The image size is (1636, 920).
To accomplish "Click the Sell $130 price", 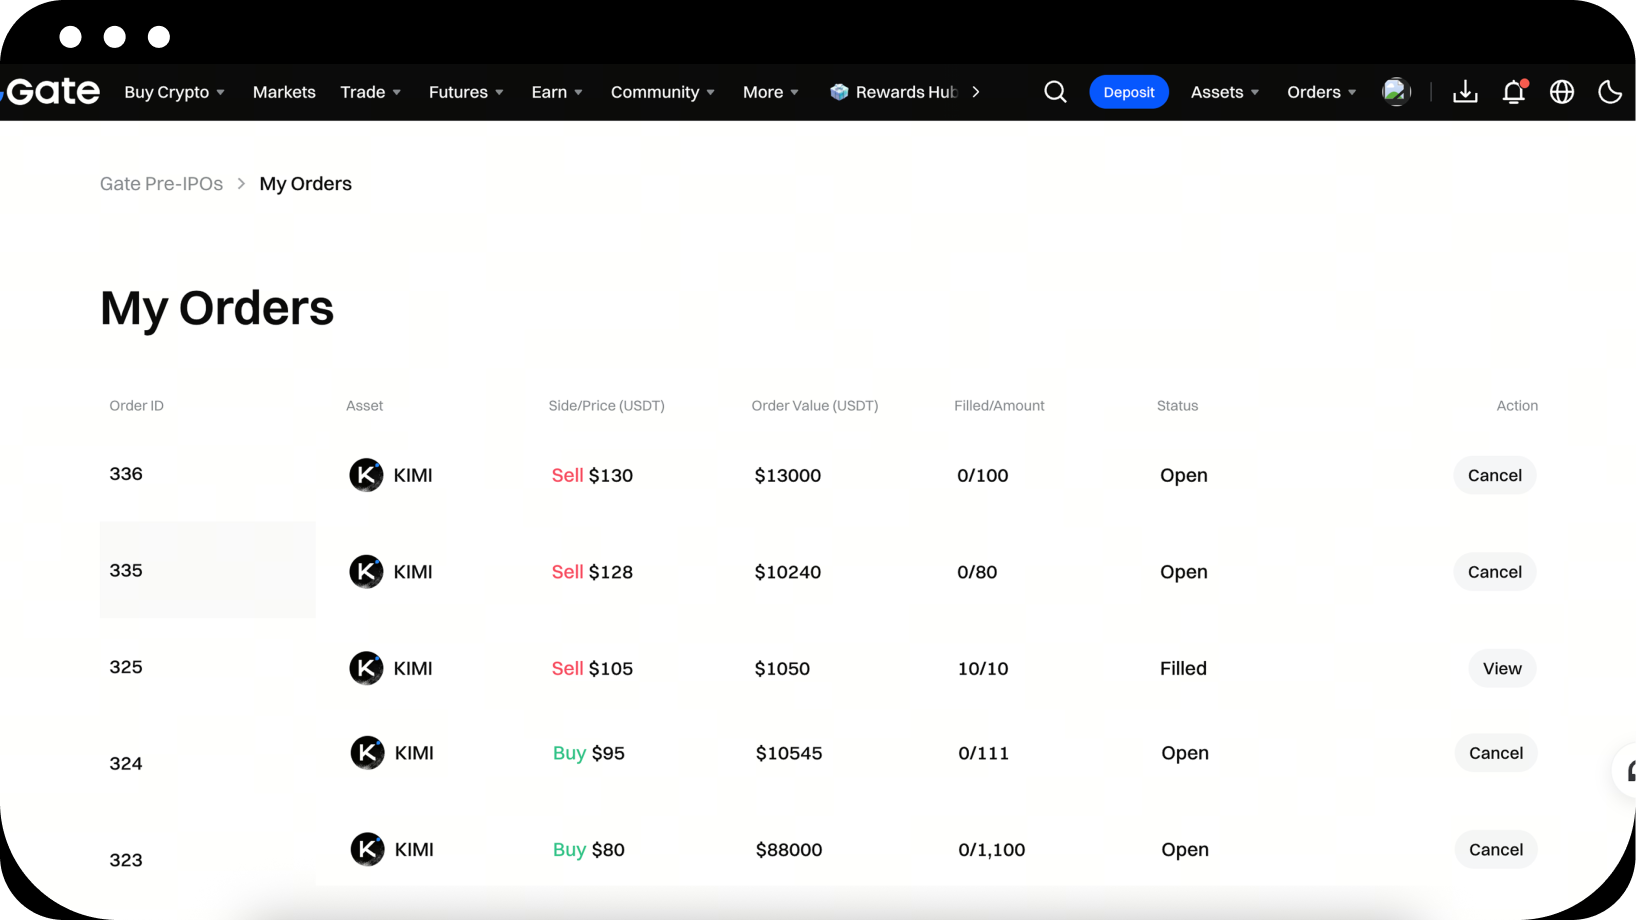I will 592,475.
